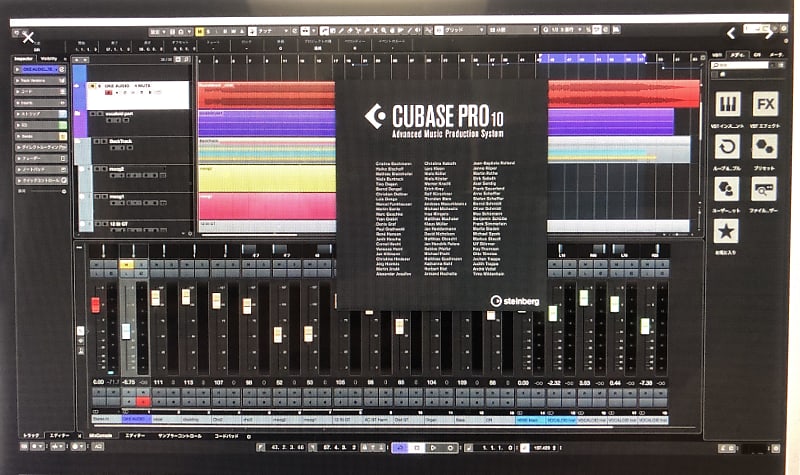This screenshot has height=475, width=800.
Task: Select the Play speaker tool
Action: pos(417,31)
